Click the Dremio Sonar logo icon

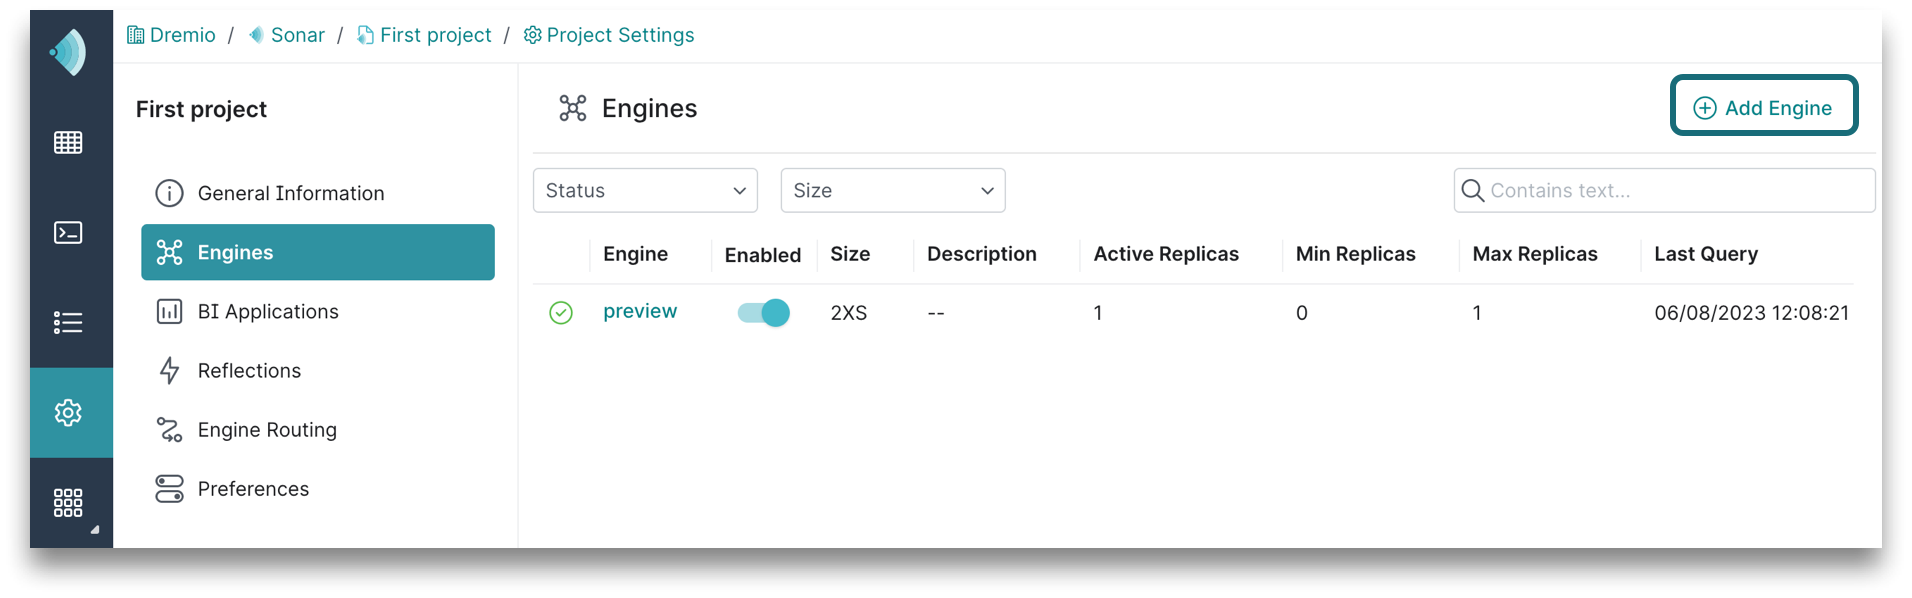(68, 52)
